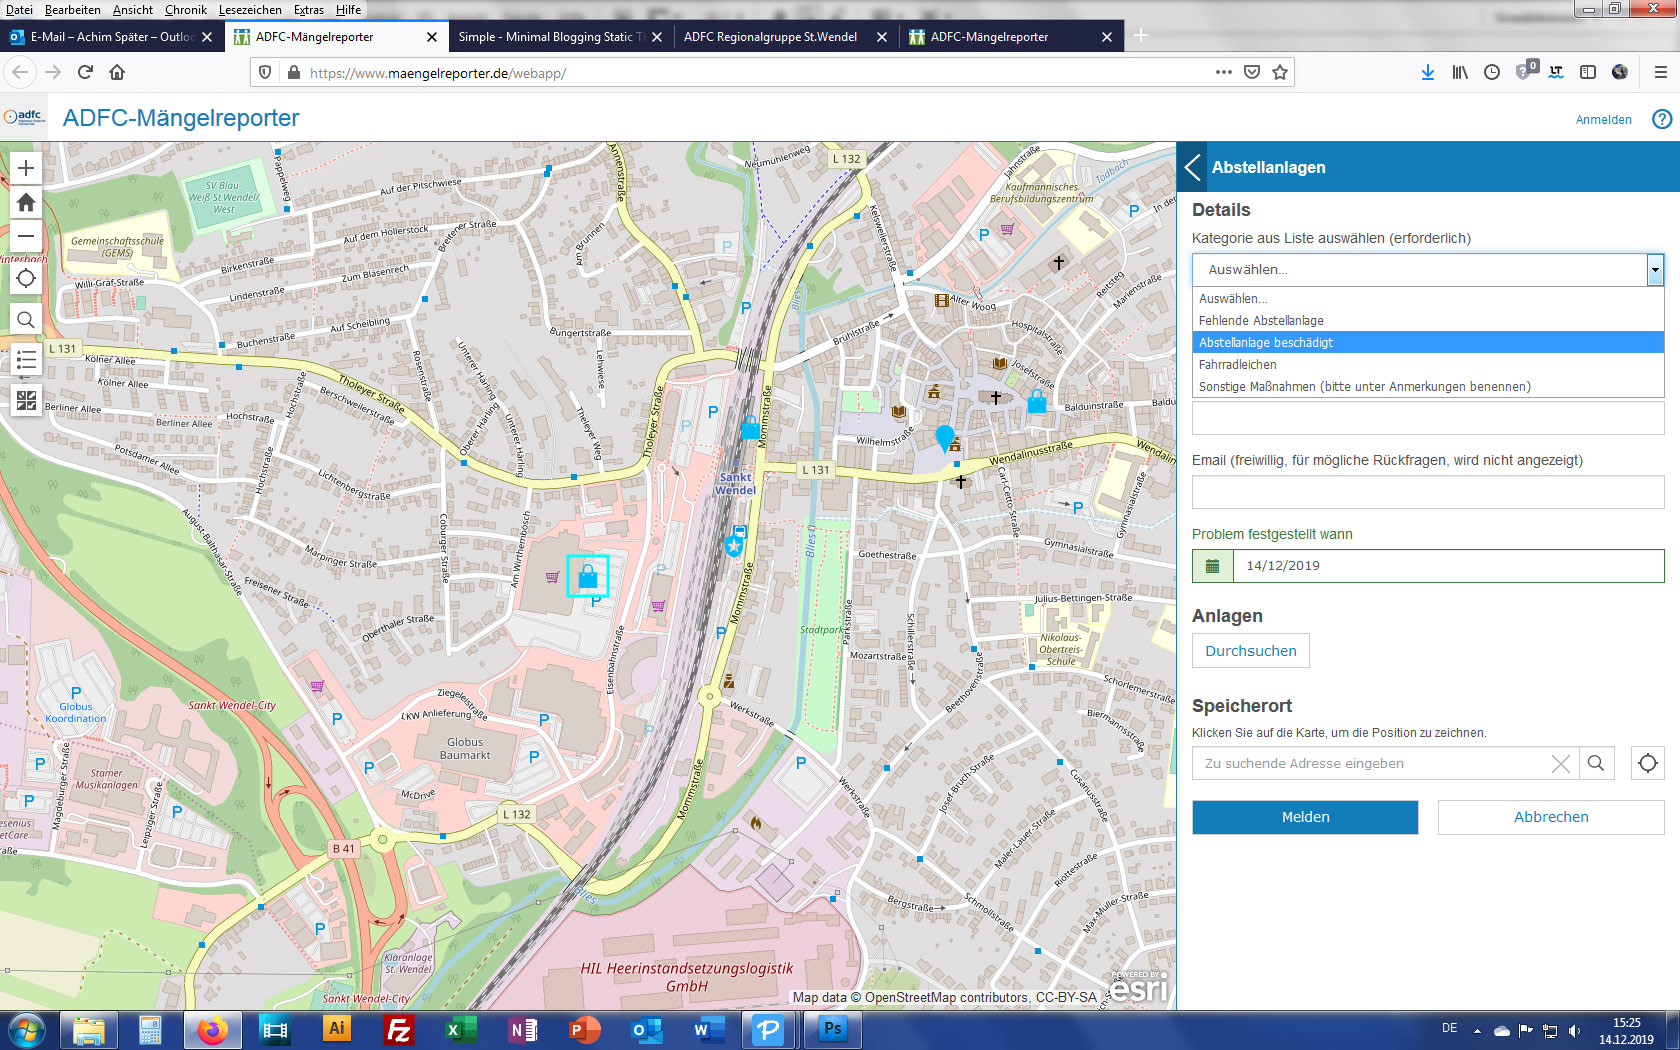The image size is (1680, 1050).
Task: Open the Lesezeichen menu
Action: click(x=250, y=10)
